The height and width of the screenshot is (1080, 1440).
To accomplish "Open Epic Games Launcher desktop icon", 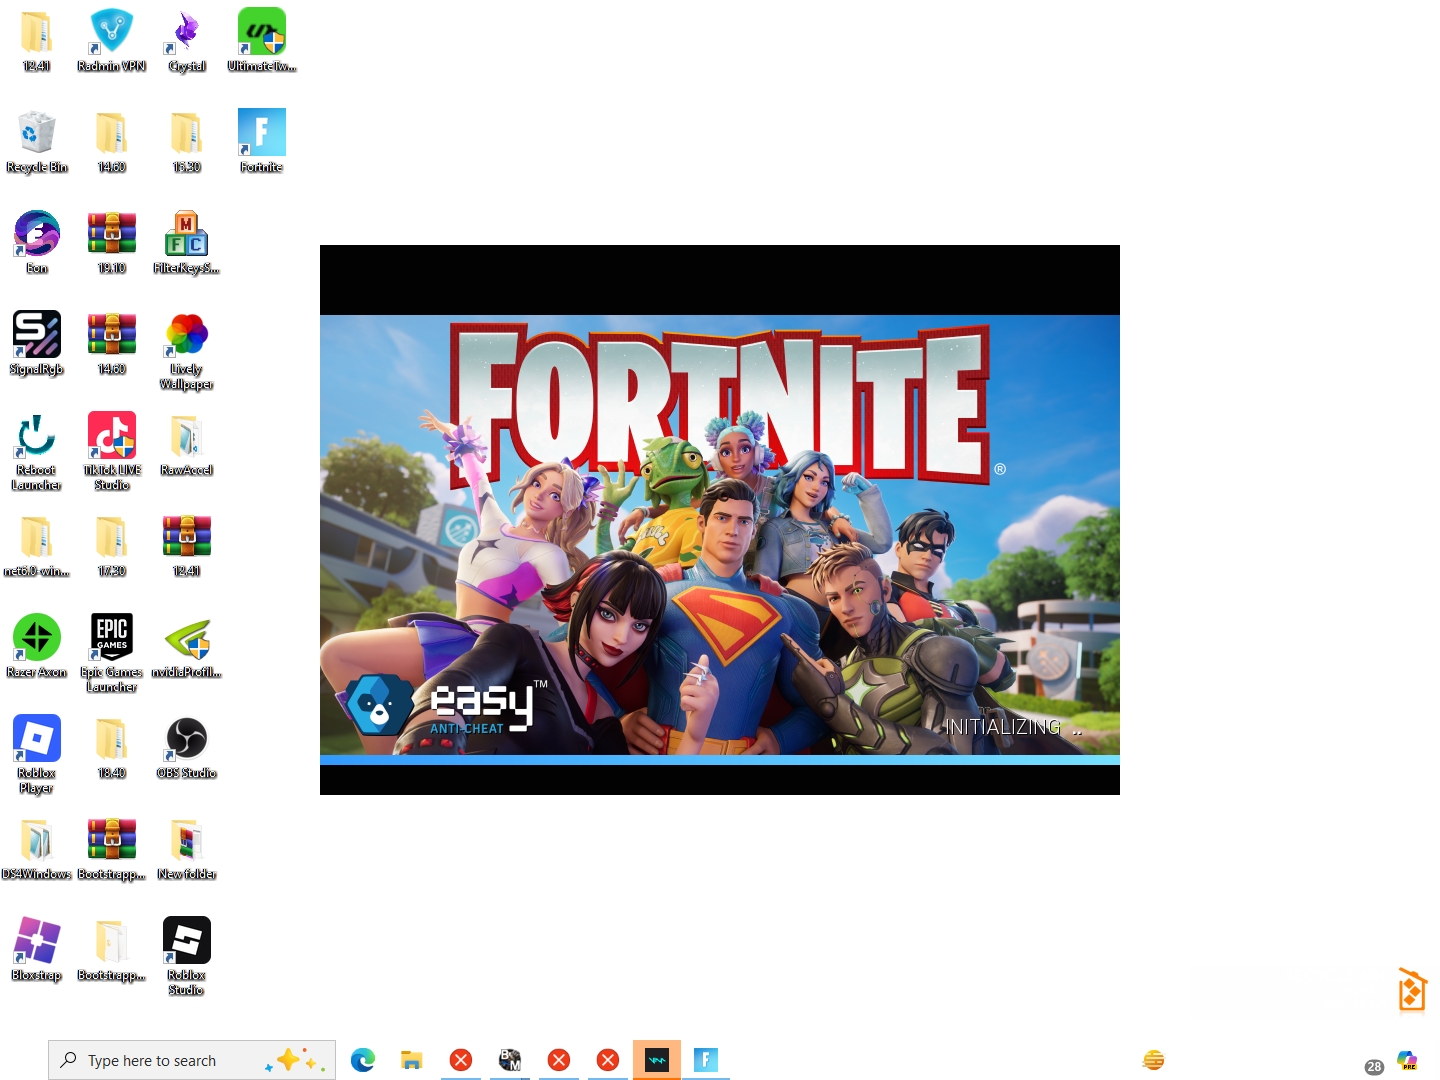I will (112, 653).
